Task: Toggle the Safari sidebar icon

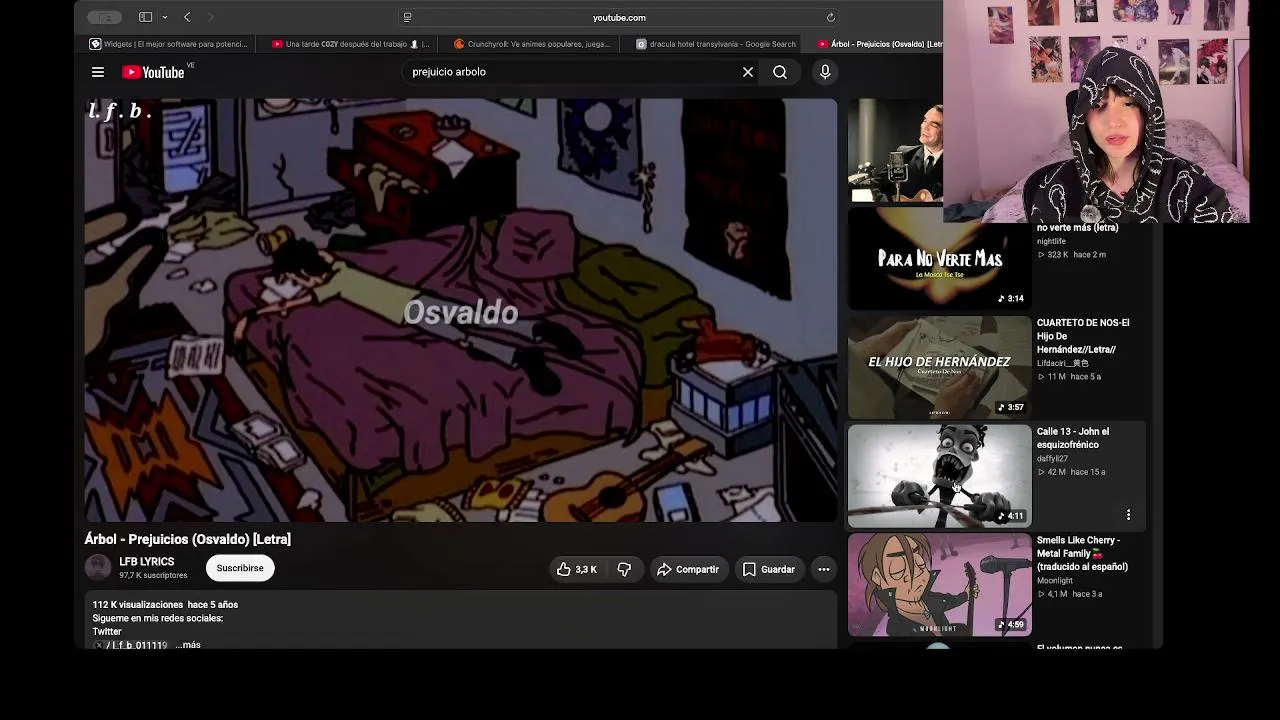Action: pos(145,17)
